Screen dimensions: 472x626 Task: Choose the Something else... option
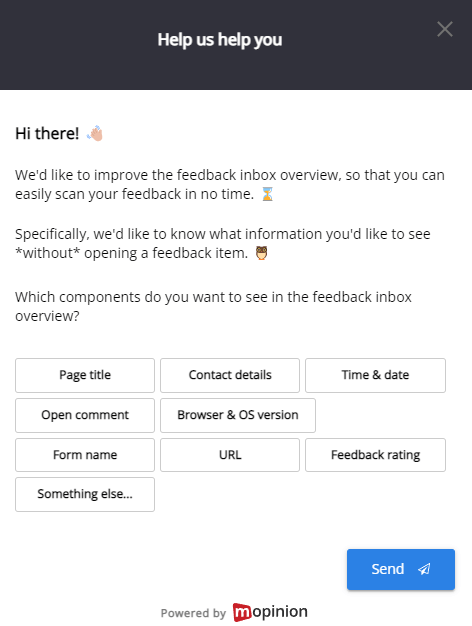[x=85, y=494]
